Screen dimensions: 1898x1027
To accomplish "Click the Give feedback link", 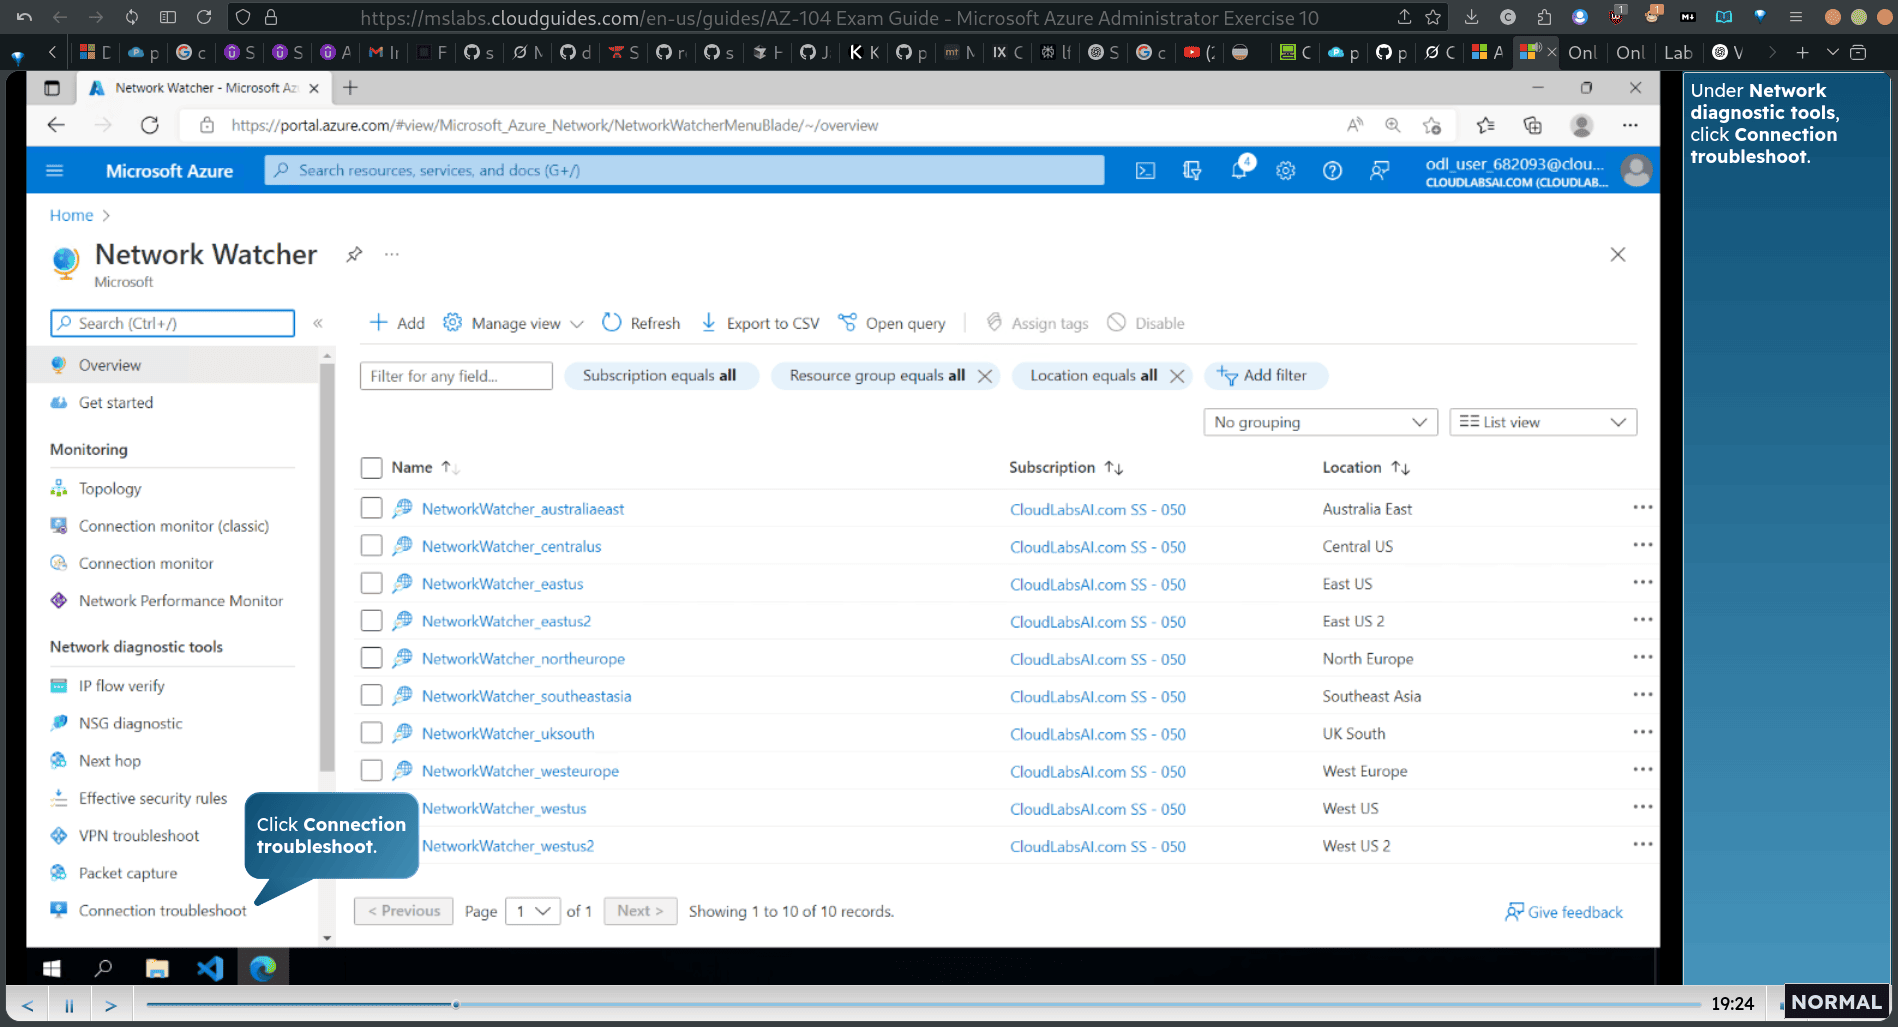I will [x=1564, y=912].
